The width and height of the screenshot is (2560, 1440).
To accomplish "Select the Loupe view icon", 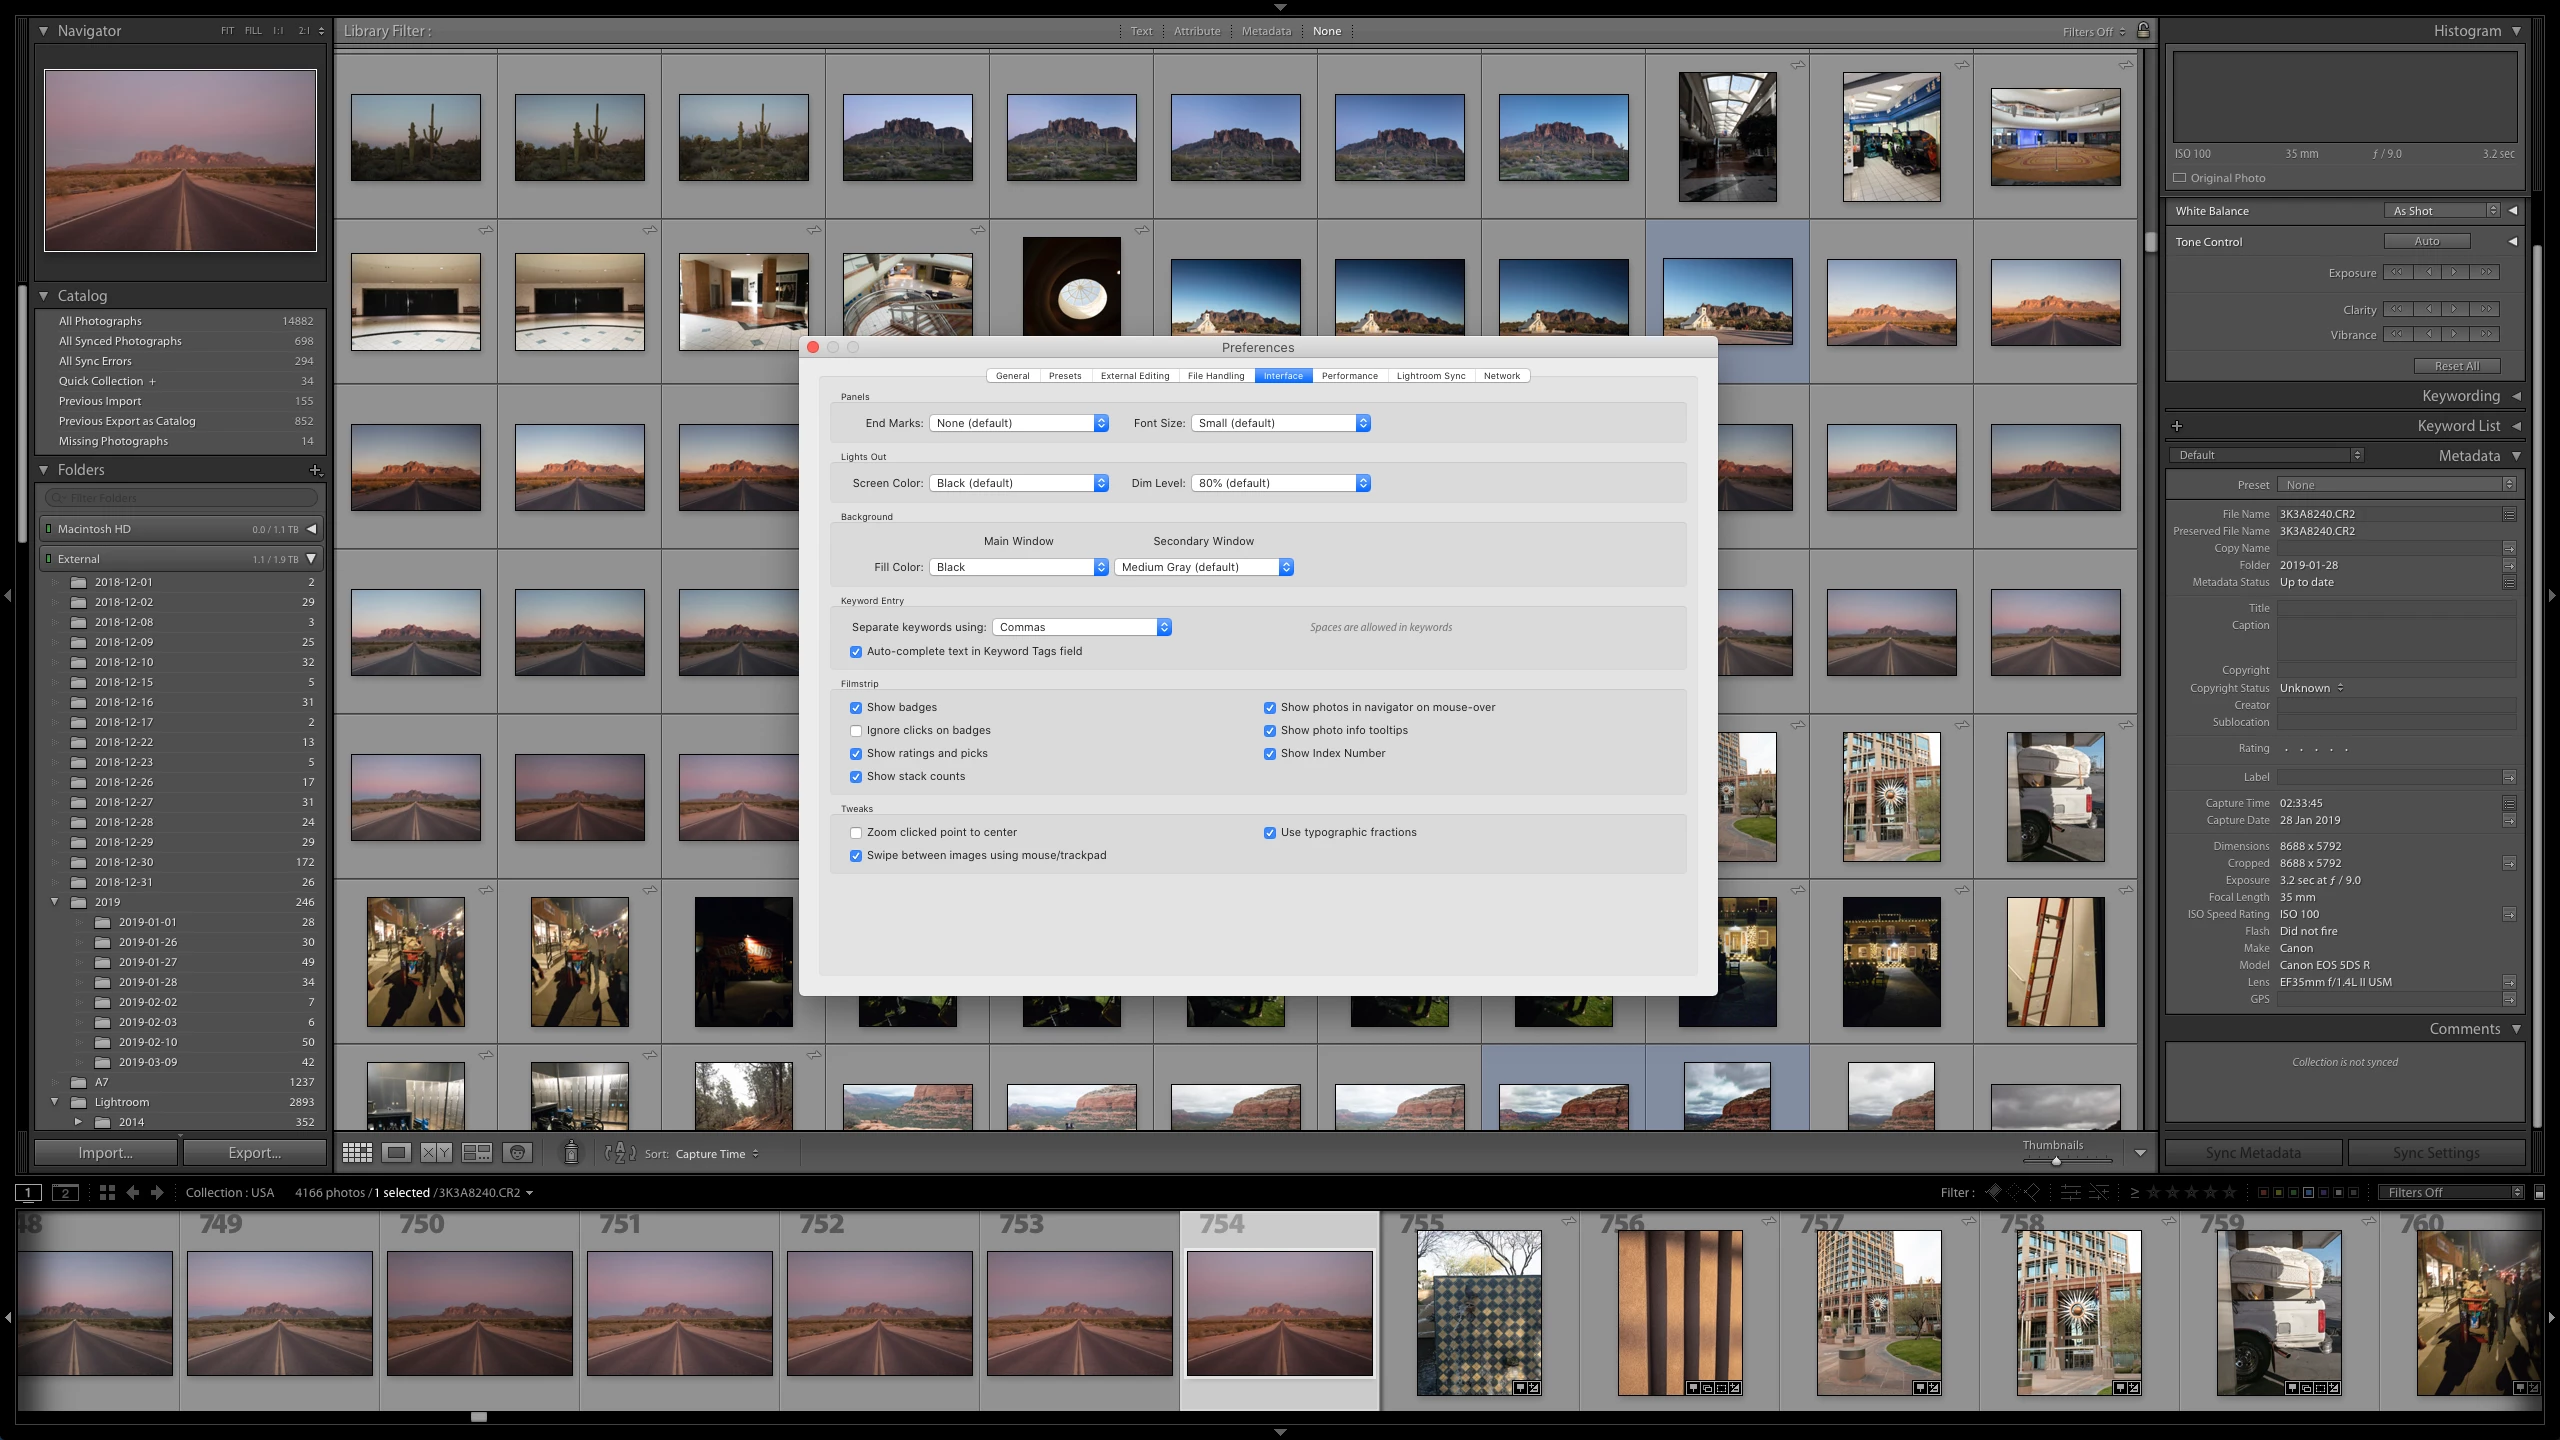I will [397, 1153].
